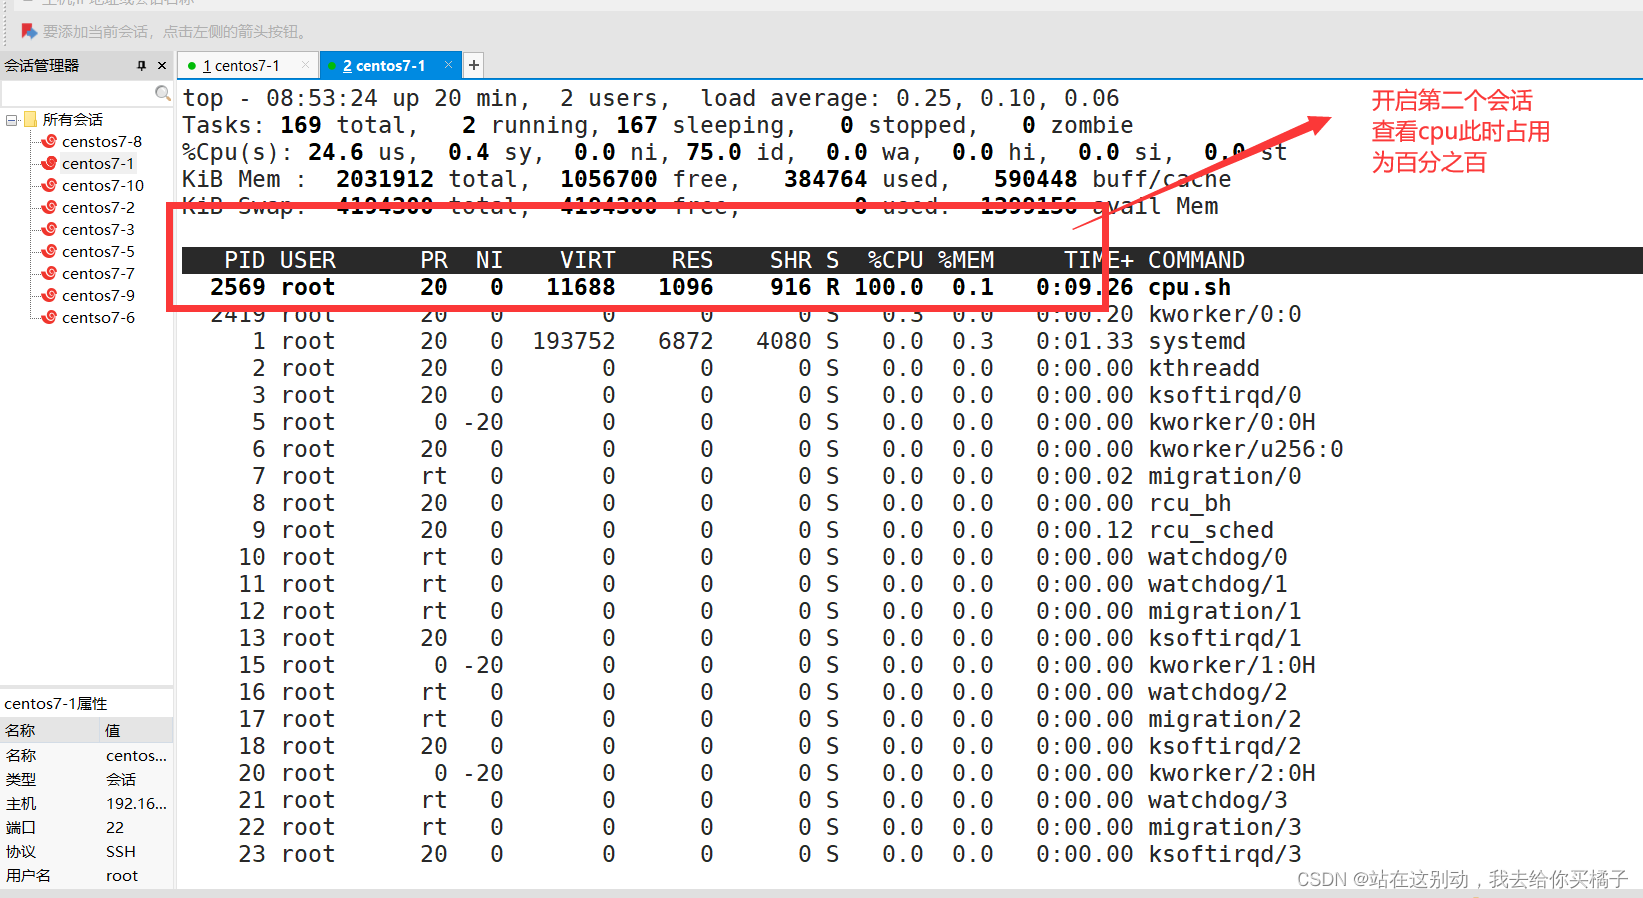Click the %CPU column header
This screenshot has width=1643, height=898.
895,260
